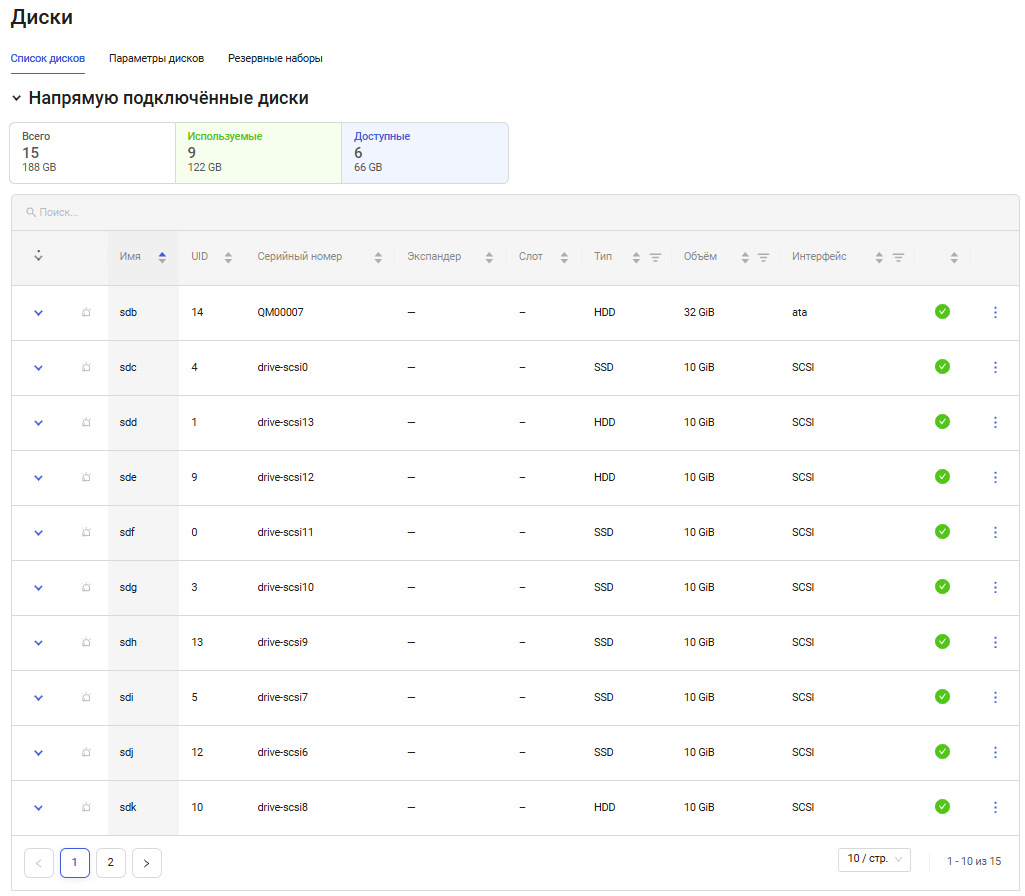Open the three-dot actions menu for sdc
This screenshot has width=1025, height=896.
[x=995, y=367]
